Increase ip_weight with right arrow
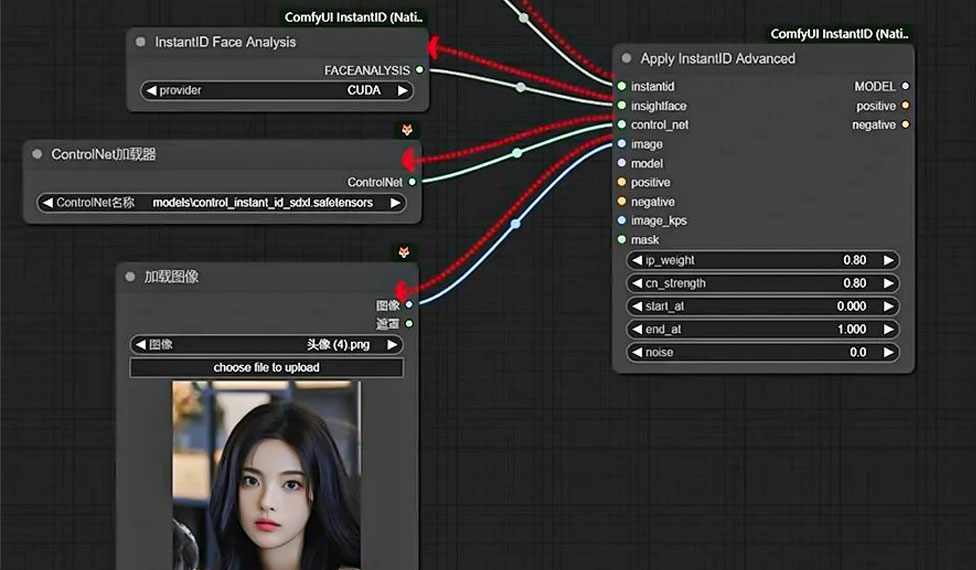The image size is (976, 570). click(889, 260)
